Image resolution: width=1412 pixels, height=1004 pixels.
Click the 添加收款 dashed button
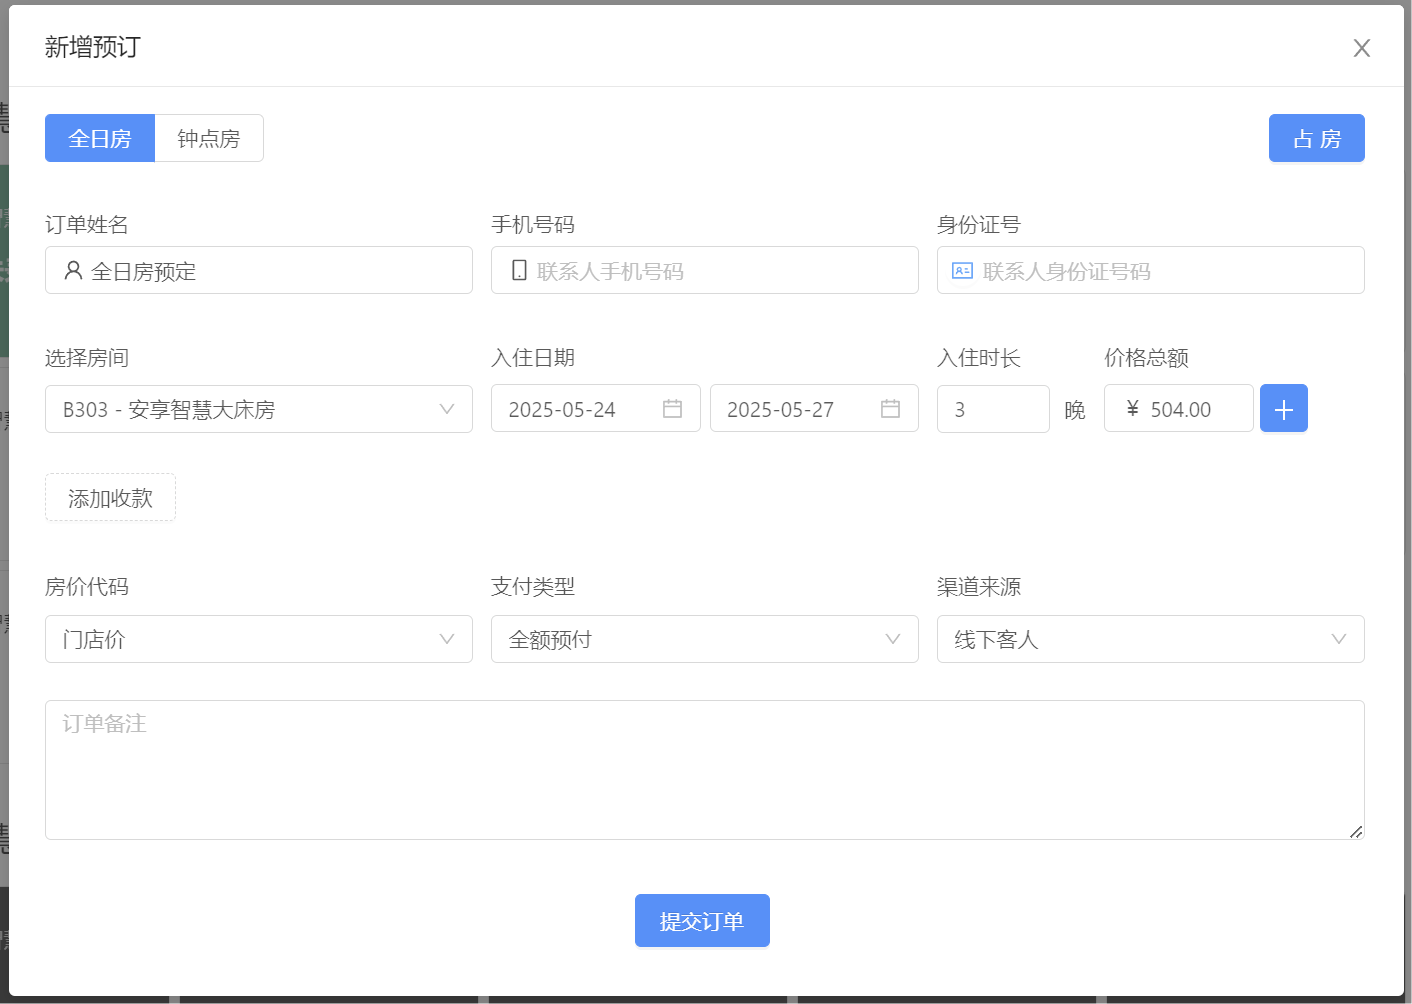coord(110,497)
